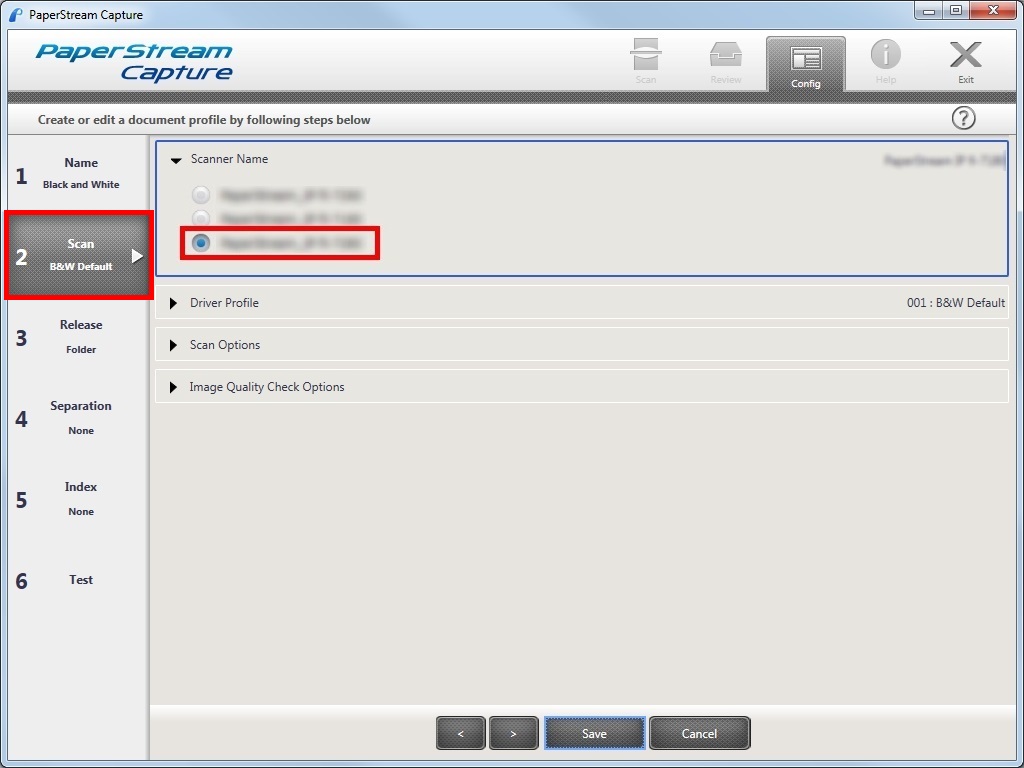Click the Exit X icon
Image resolution: width=1024 pixels, height=768 pixels.
(965, 62)
